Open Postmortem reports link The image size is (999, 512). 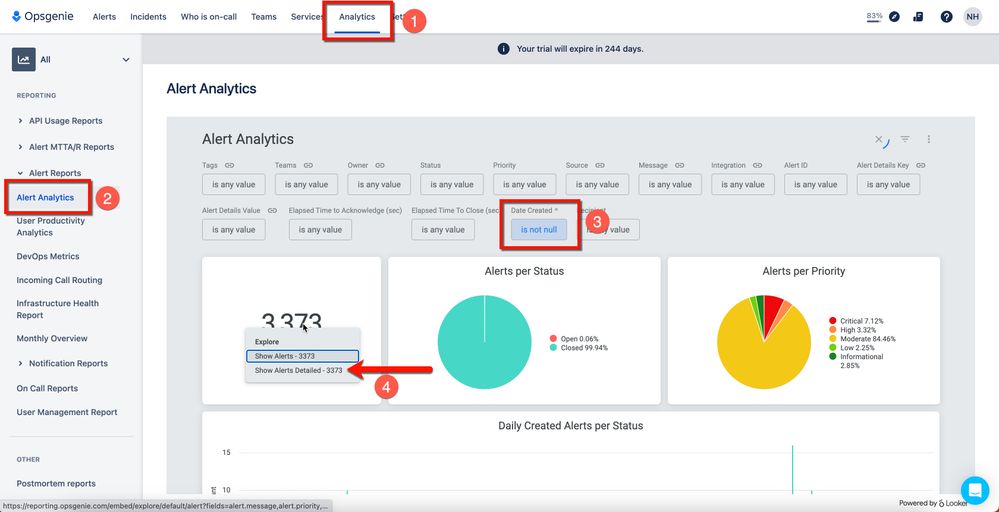click(56, 484)
